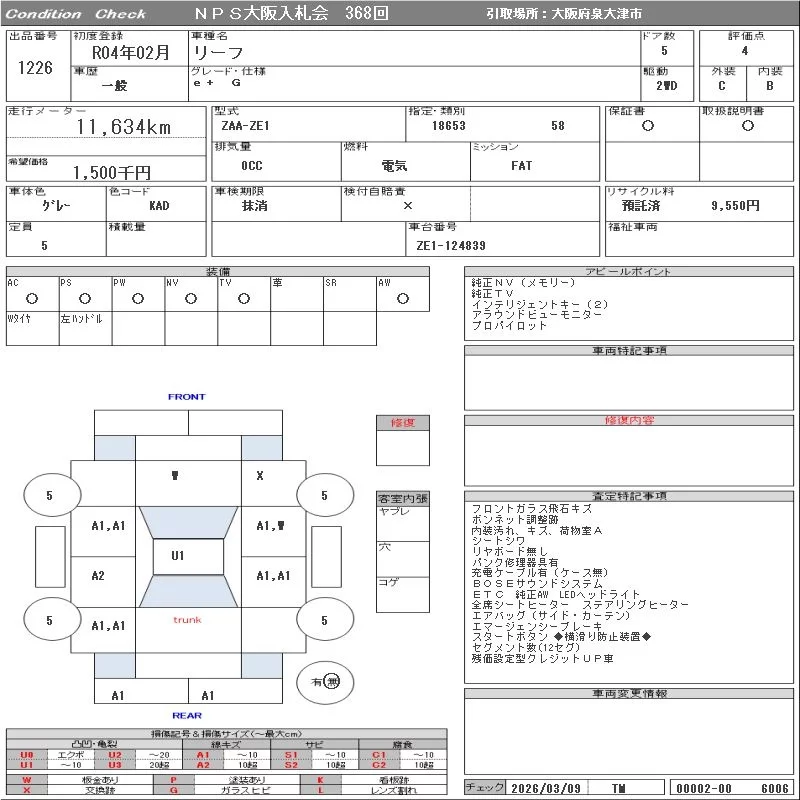Screen dimensions: 800x800
Task: Click the C1 corrosion legend code
Action: pyautogui.click(x=379, y=755)
